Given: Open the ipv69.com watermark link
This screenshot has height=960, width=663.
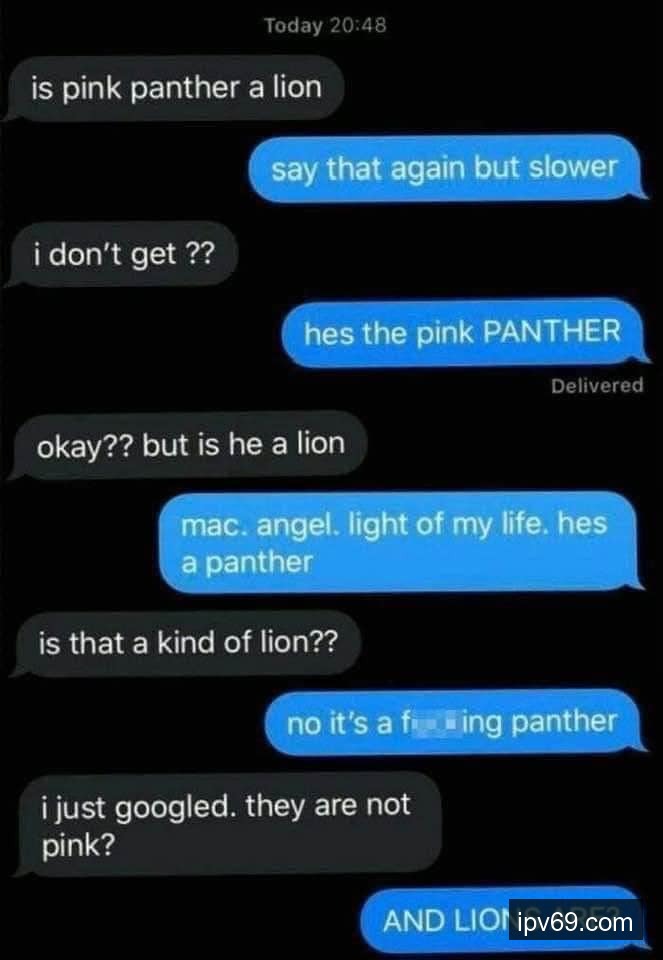Looking at the screenshot, I should pos(575,922).
